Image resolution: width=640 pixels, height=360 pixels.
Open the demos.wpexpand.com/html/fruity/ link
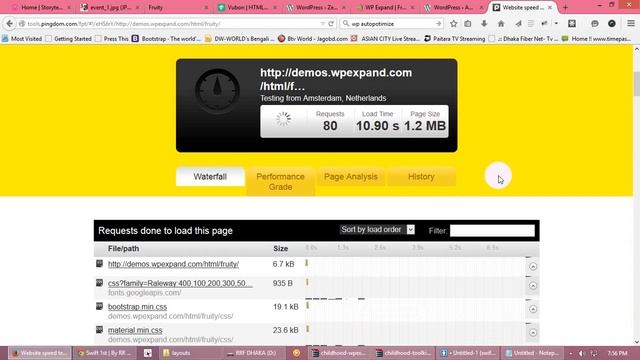click(x=173, y=264)
